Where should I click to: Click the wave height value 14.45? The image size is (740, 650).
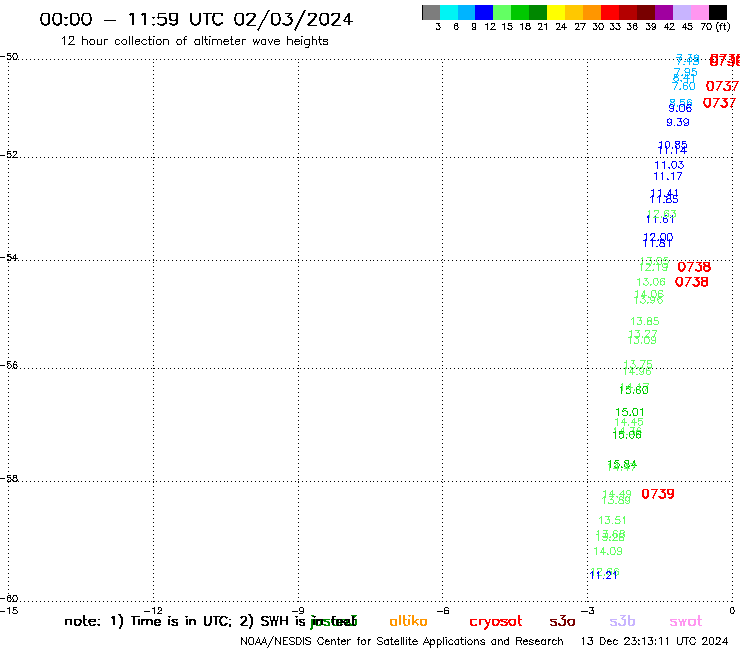(x=629, y=422)
